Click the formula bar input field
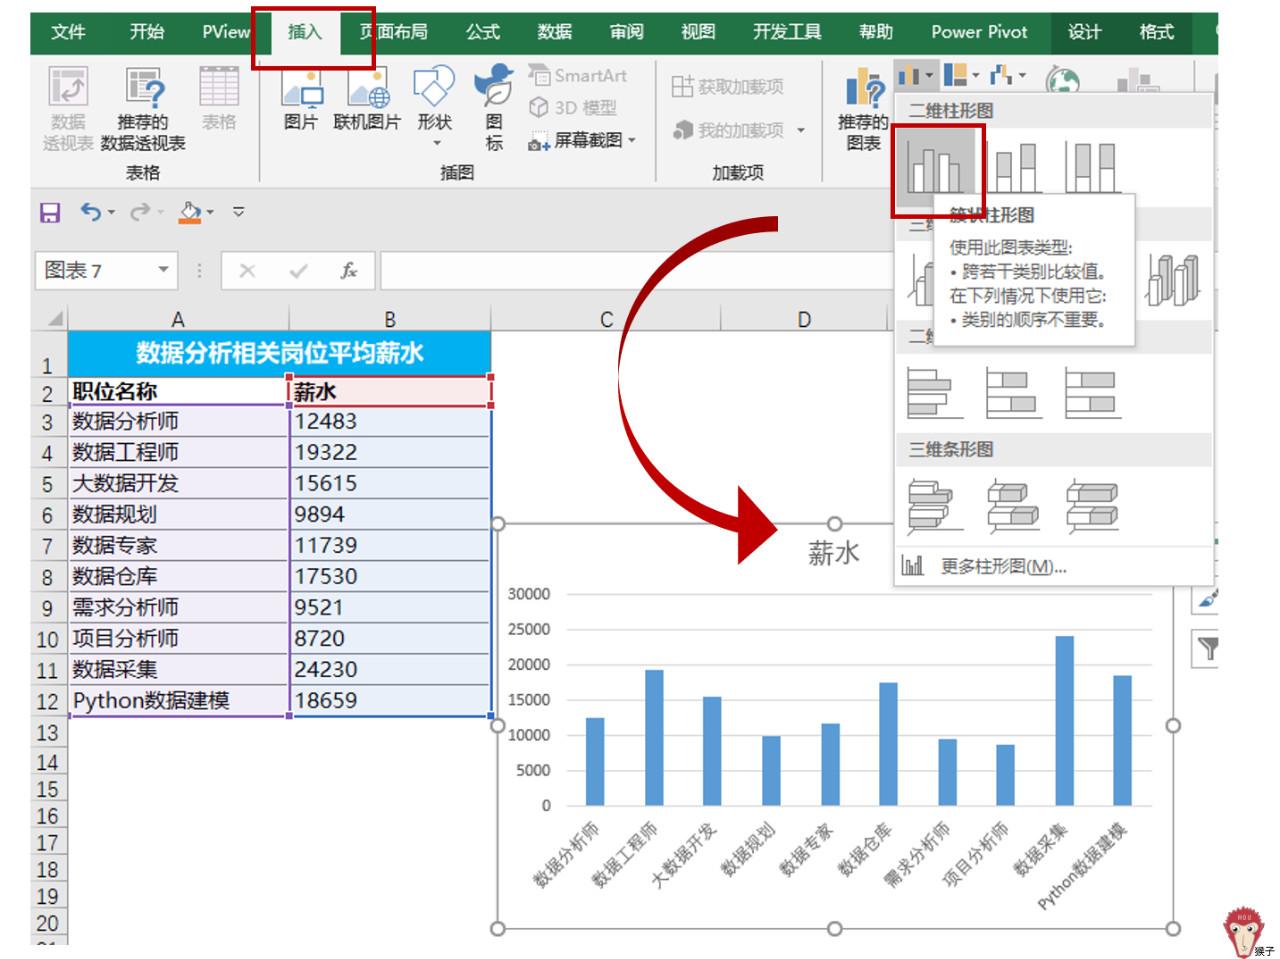The image size is (1280, 959). click(635, 270)
